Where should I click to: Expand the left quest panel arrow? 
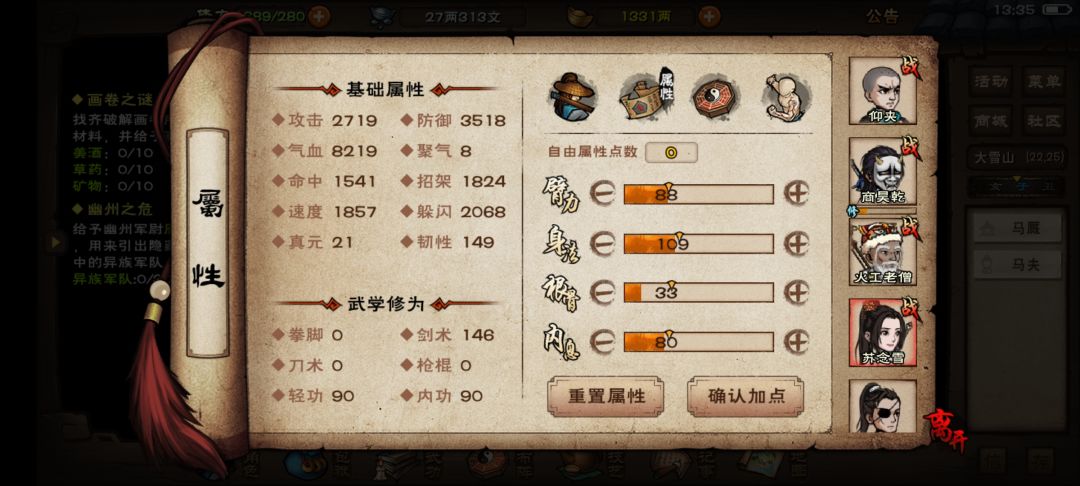point(56,242)
